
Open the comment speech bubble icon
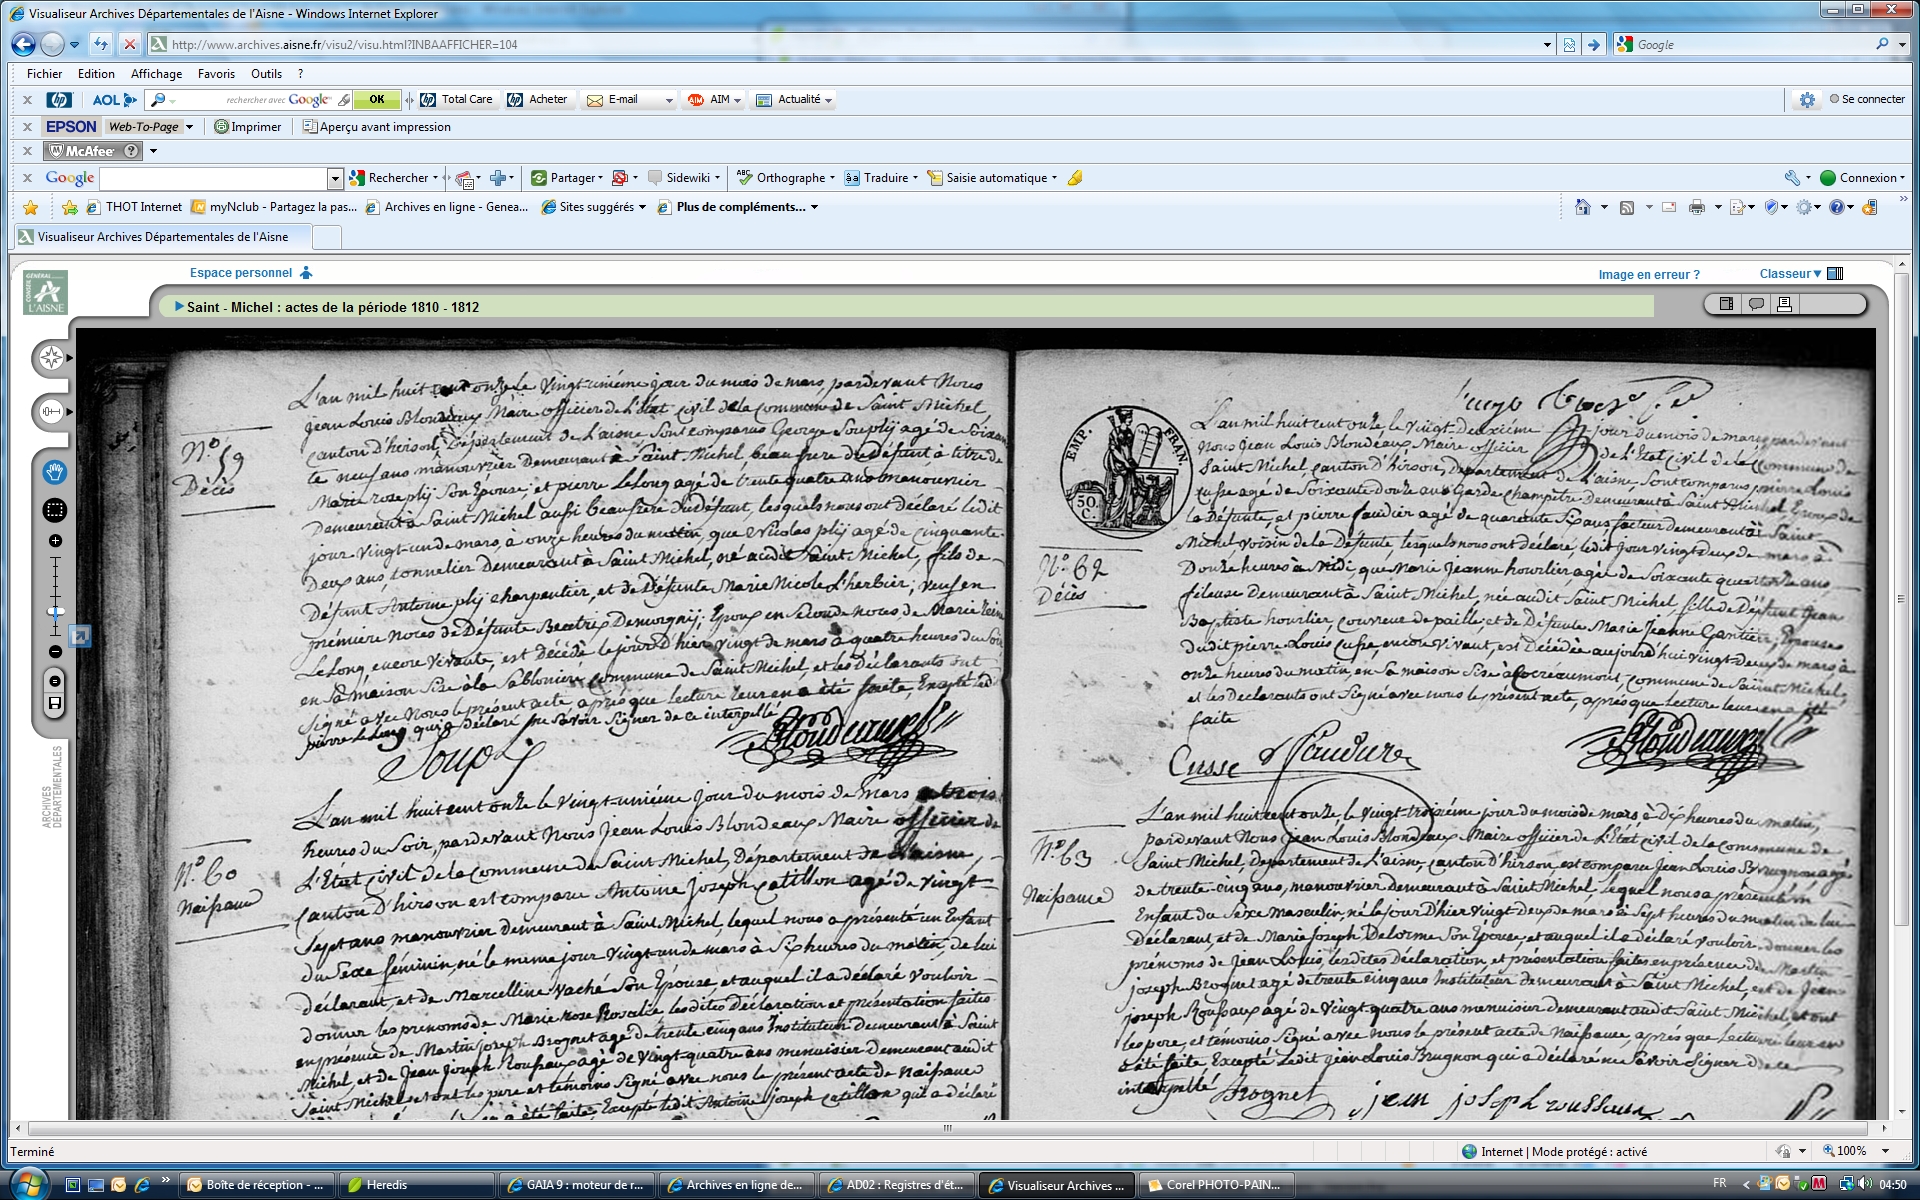point(1755,304)
